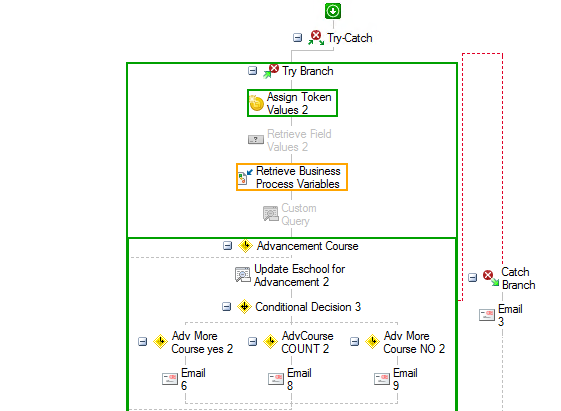
Task: Select the Email 3 activity icon
Action: click(x=487, y=315)
